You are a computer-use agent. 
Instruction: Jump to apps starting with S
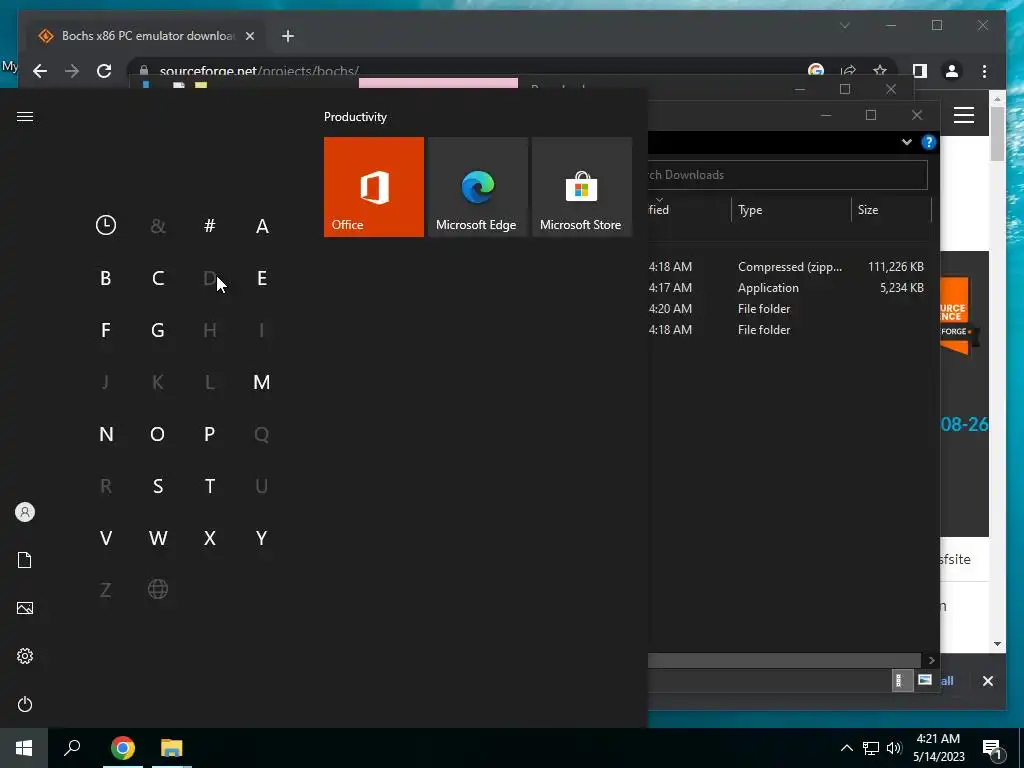point(157,486)
